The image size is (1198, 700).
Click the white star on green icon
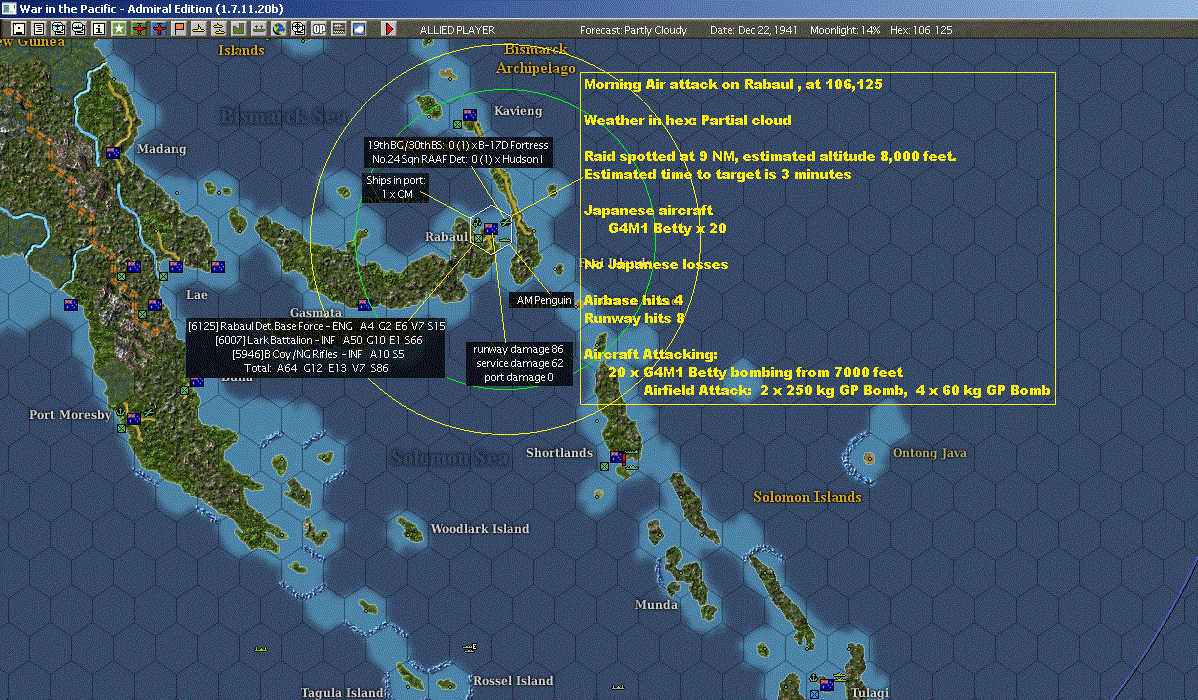(x=118, y=29)
